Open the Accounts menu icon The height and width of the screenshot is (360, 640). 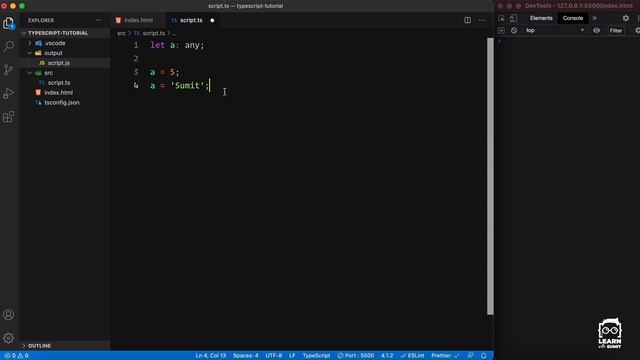(9, 315)
